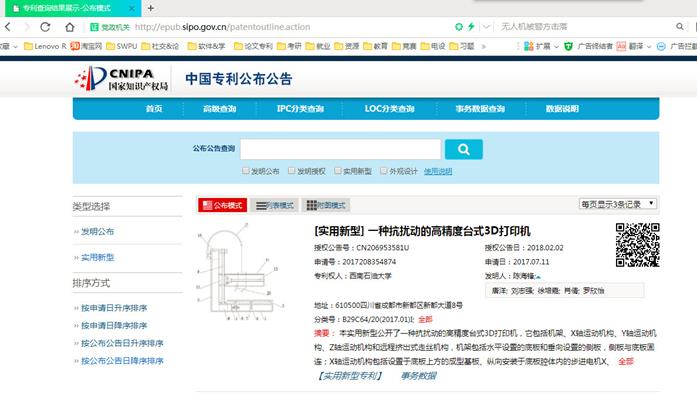
Task: Sort by 按申请日降序排序
Action: pos(114,325)
